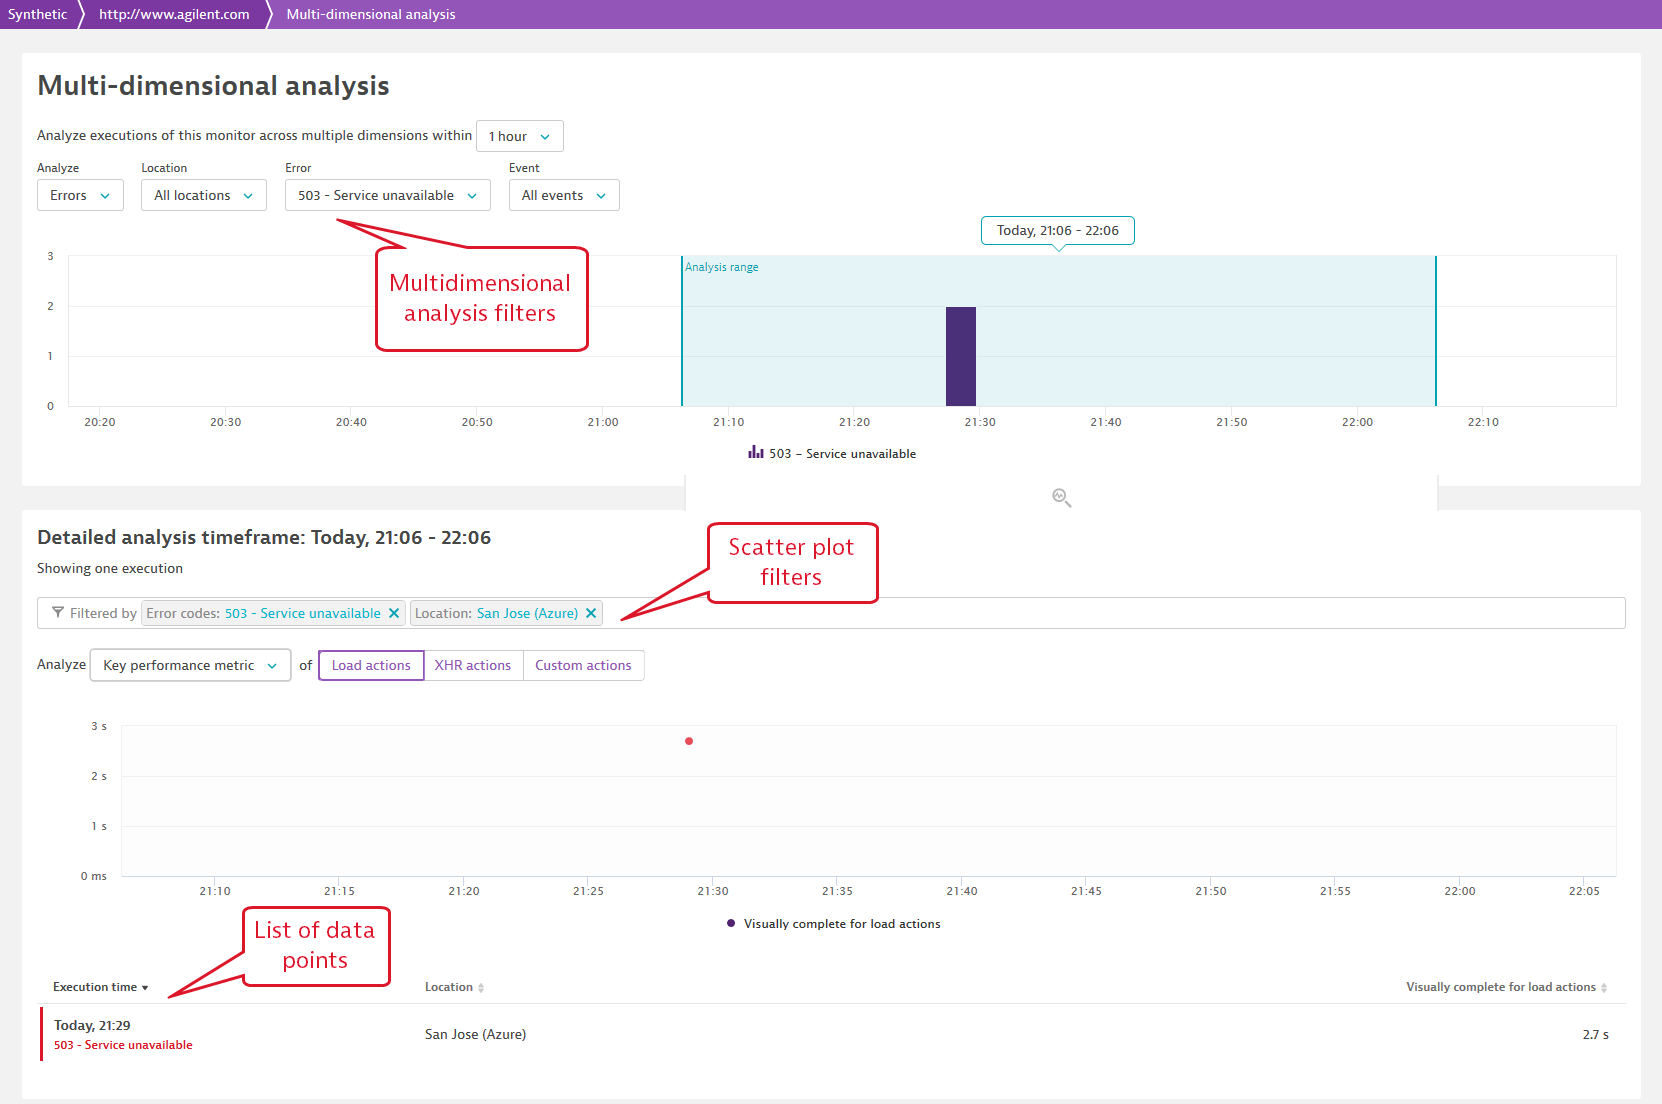Open the 503 - Service unavailable error dropdown
This screenshot has height=1104, width=1662.
[388, 195]
